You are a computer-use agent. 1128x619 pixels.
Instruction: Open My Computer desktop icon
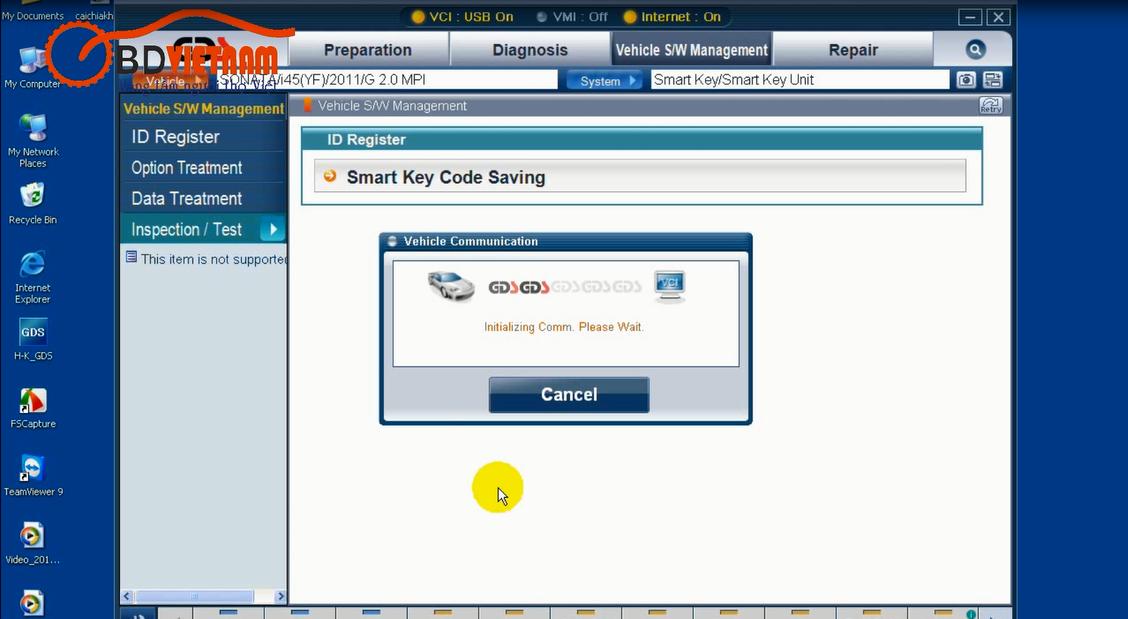click(x=32, y=68)
